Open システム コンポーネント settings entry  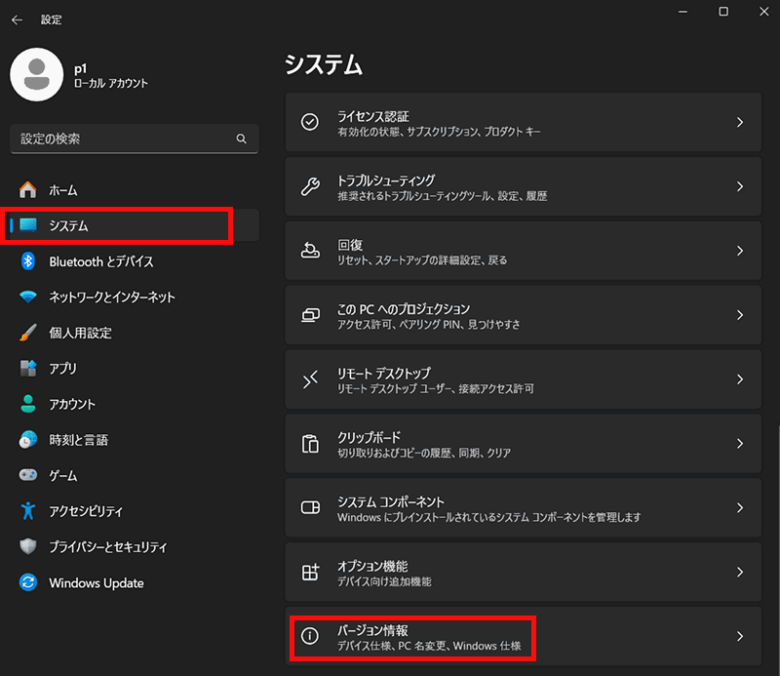(x=523, y=507)
